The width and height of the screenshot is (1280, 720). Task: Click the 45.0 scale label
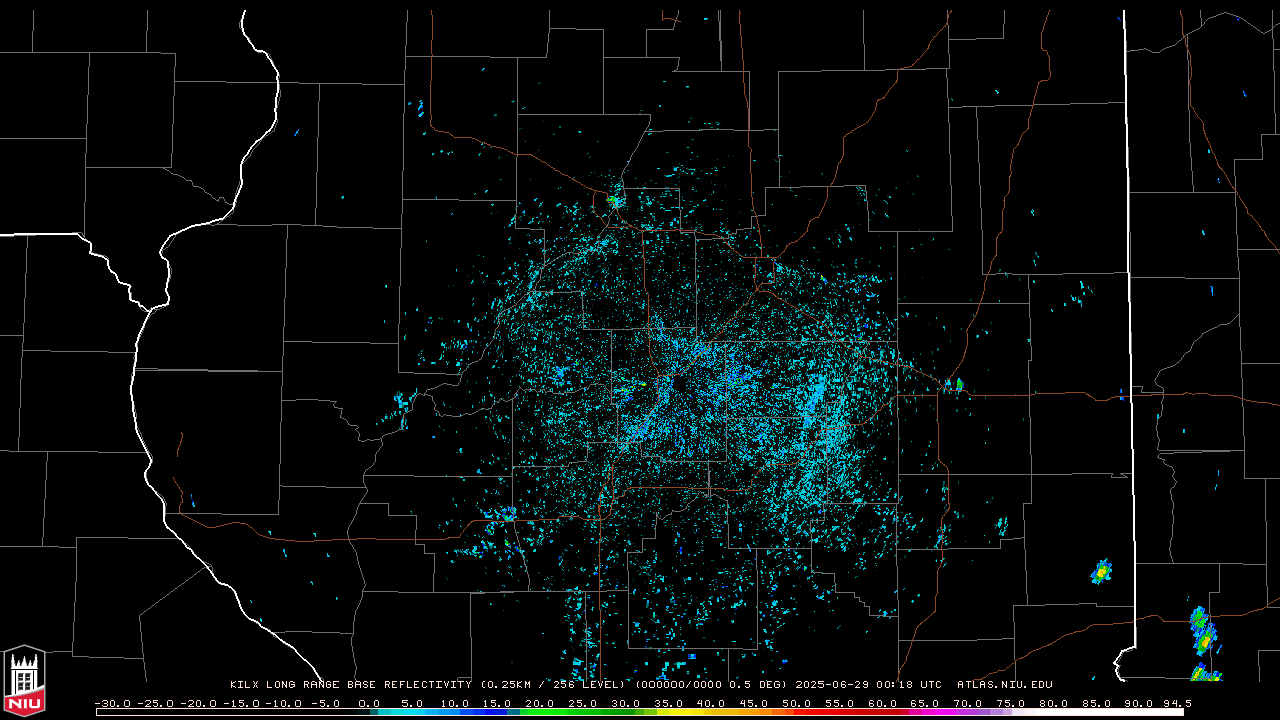click(754, 704)
